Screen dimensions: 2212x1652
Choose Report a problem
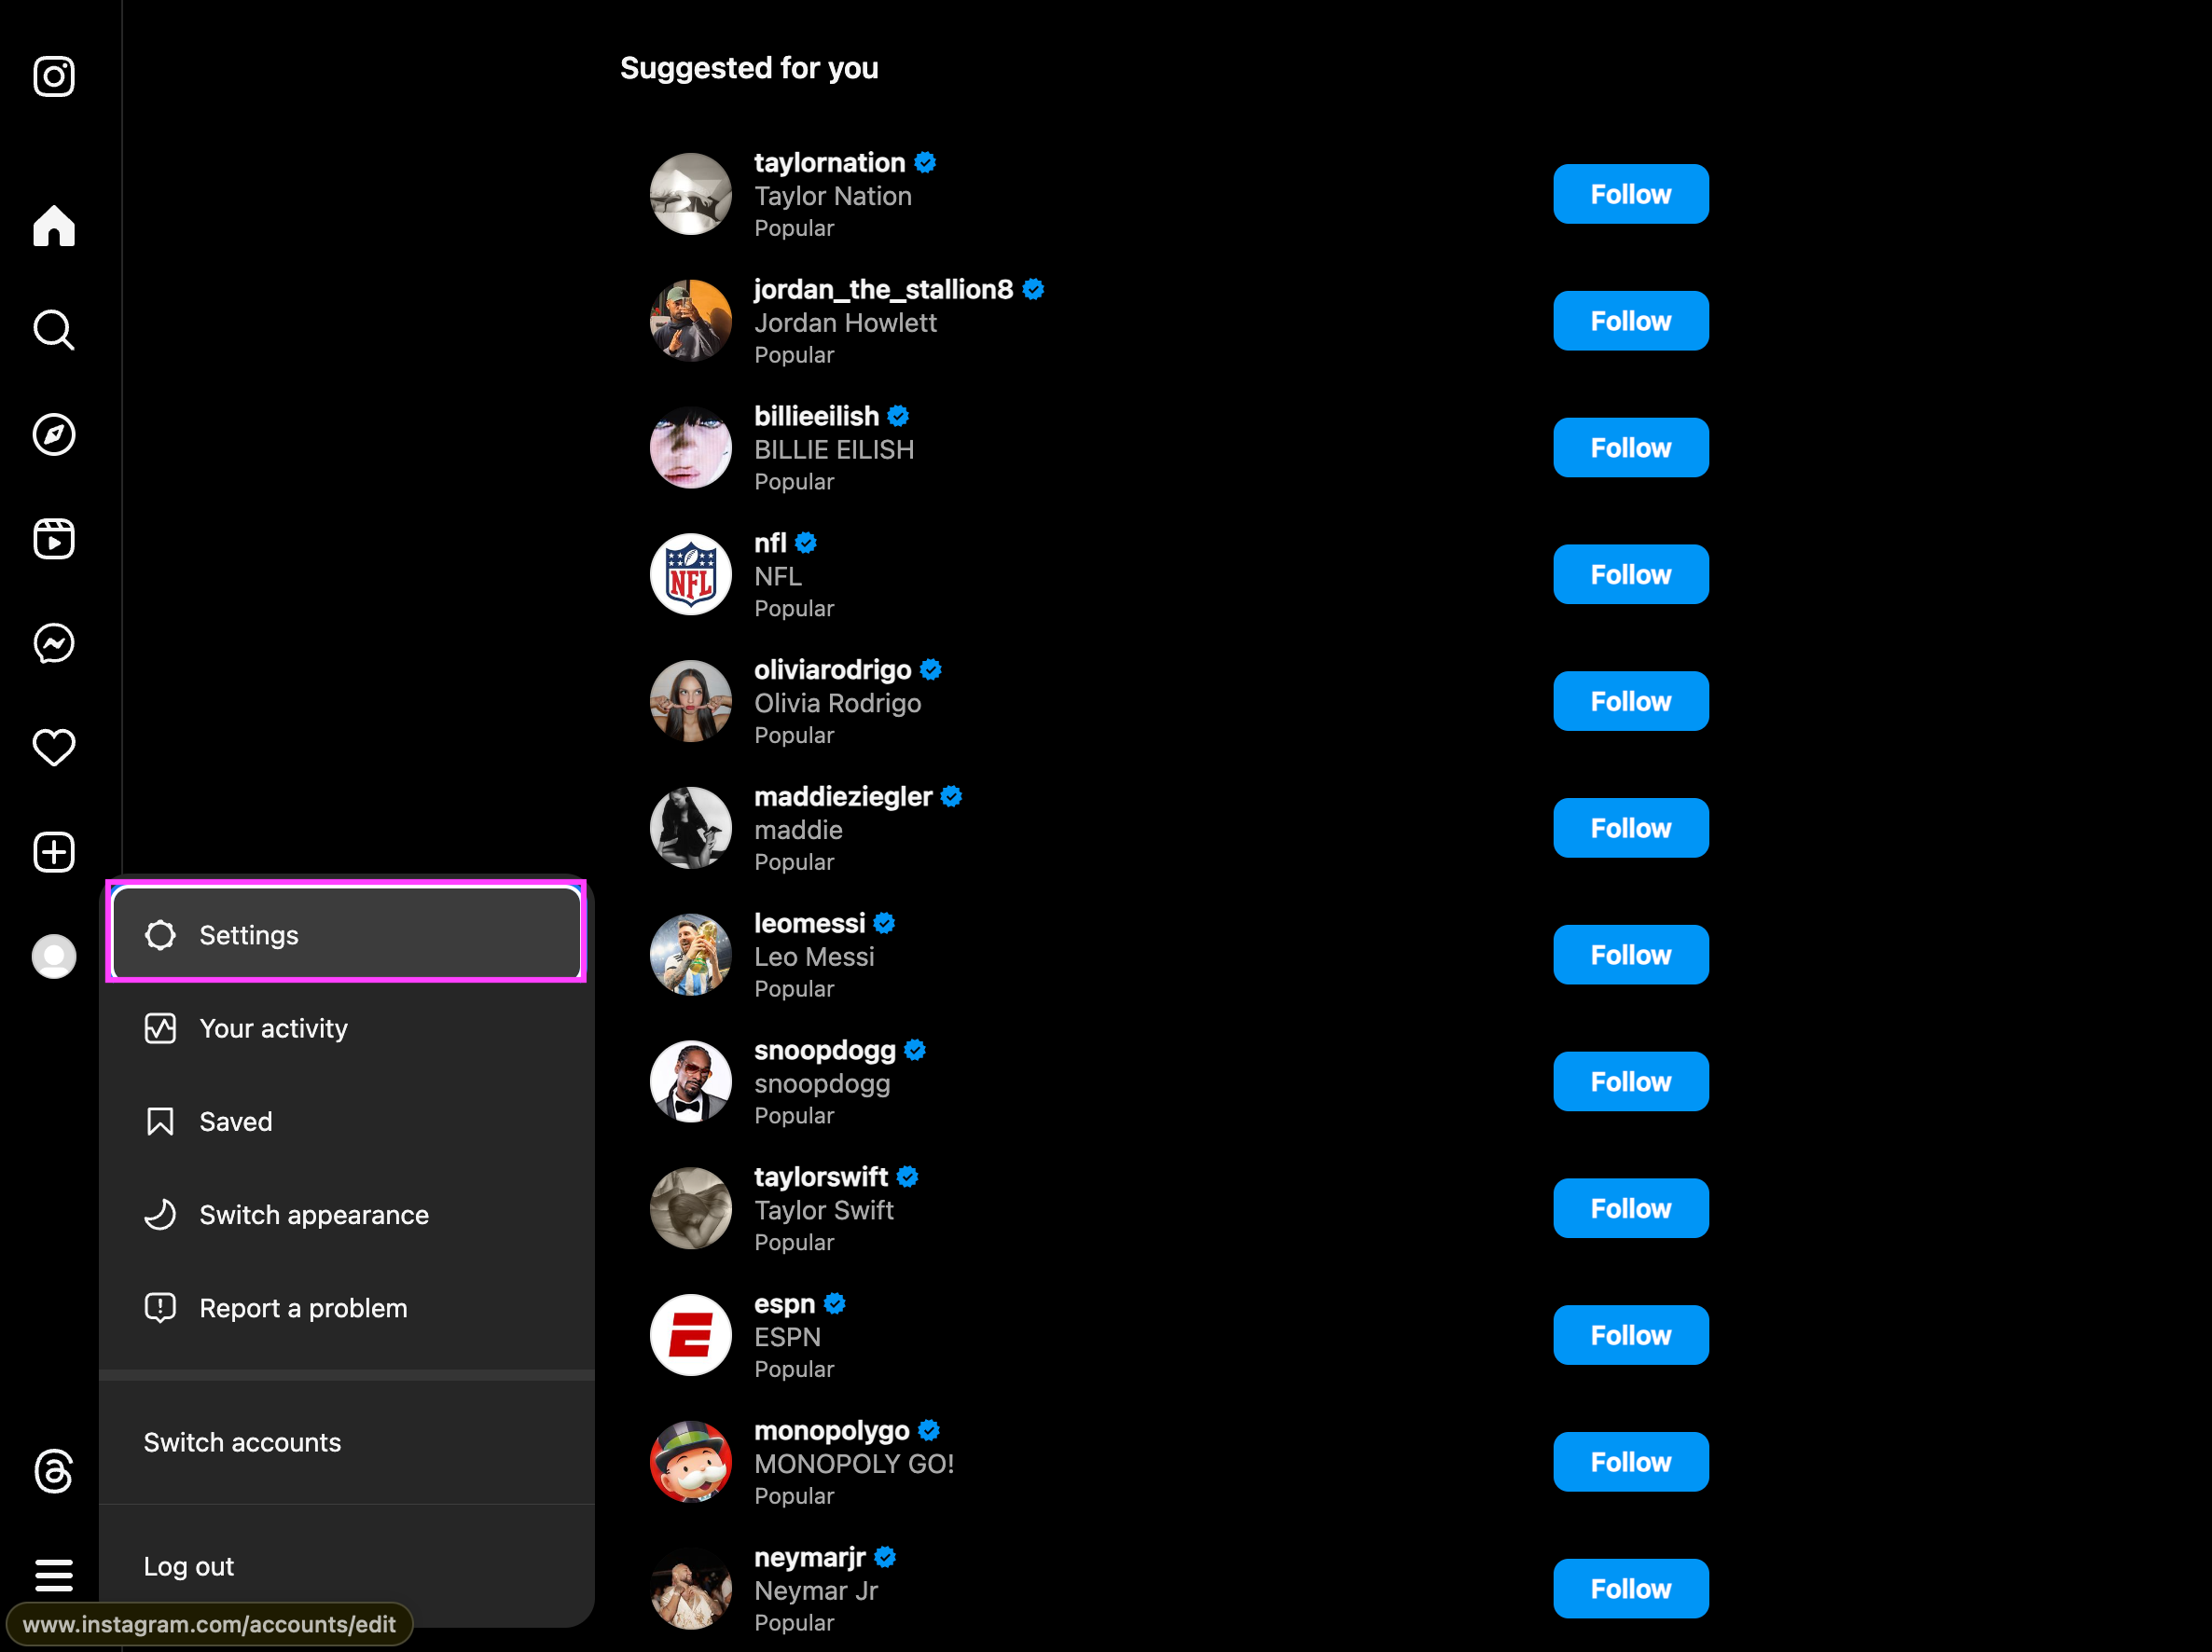click(346, 1308)
